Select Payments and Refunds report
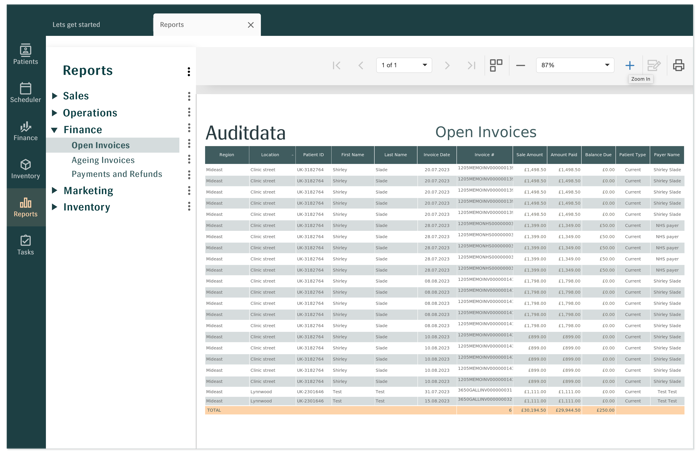Screen dimensions: 700x453 point(117,174)
